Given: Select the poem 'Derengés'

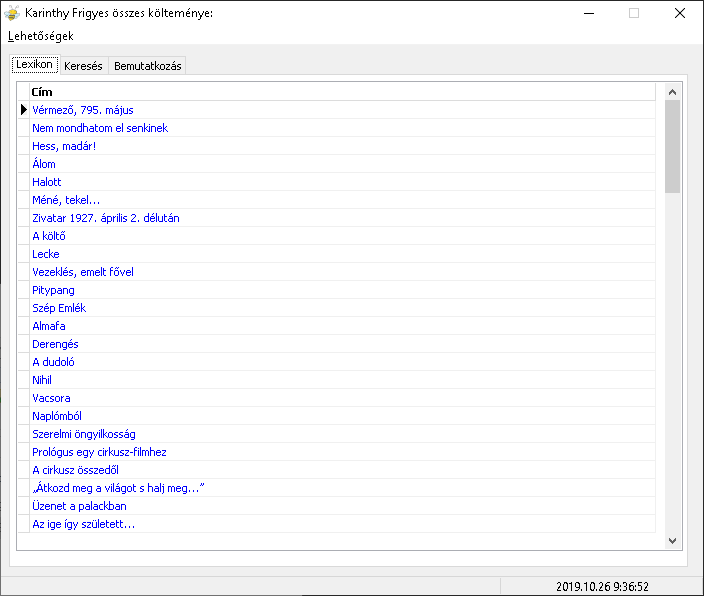Looking at the screenshot, I should pos(343,344).
